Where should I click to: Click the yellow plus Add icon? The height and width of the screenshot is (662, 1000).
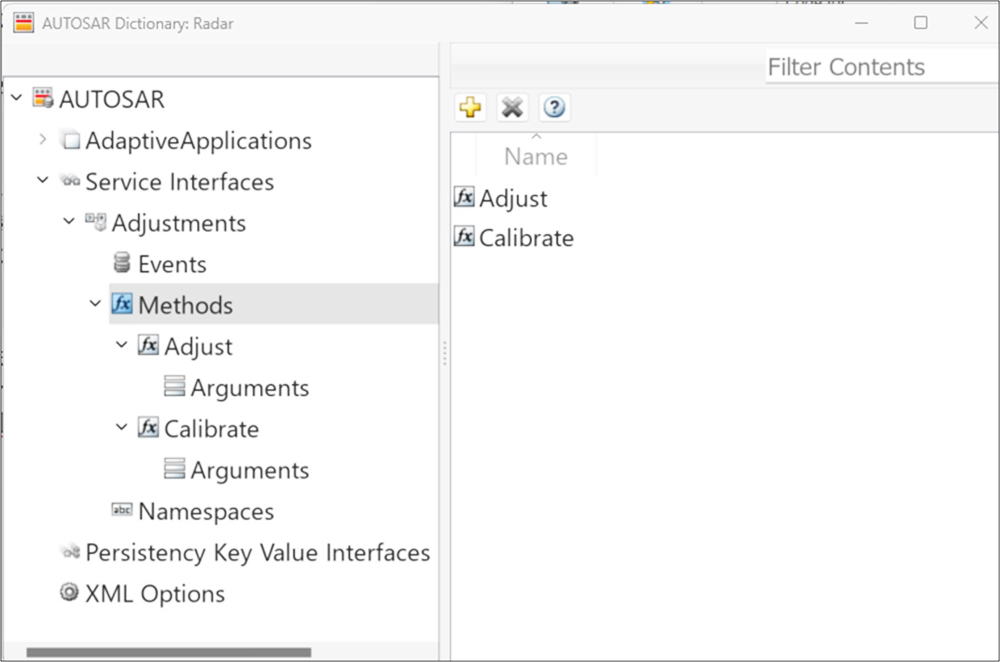coord(471,107)
